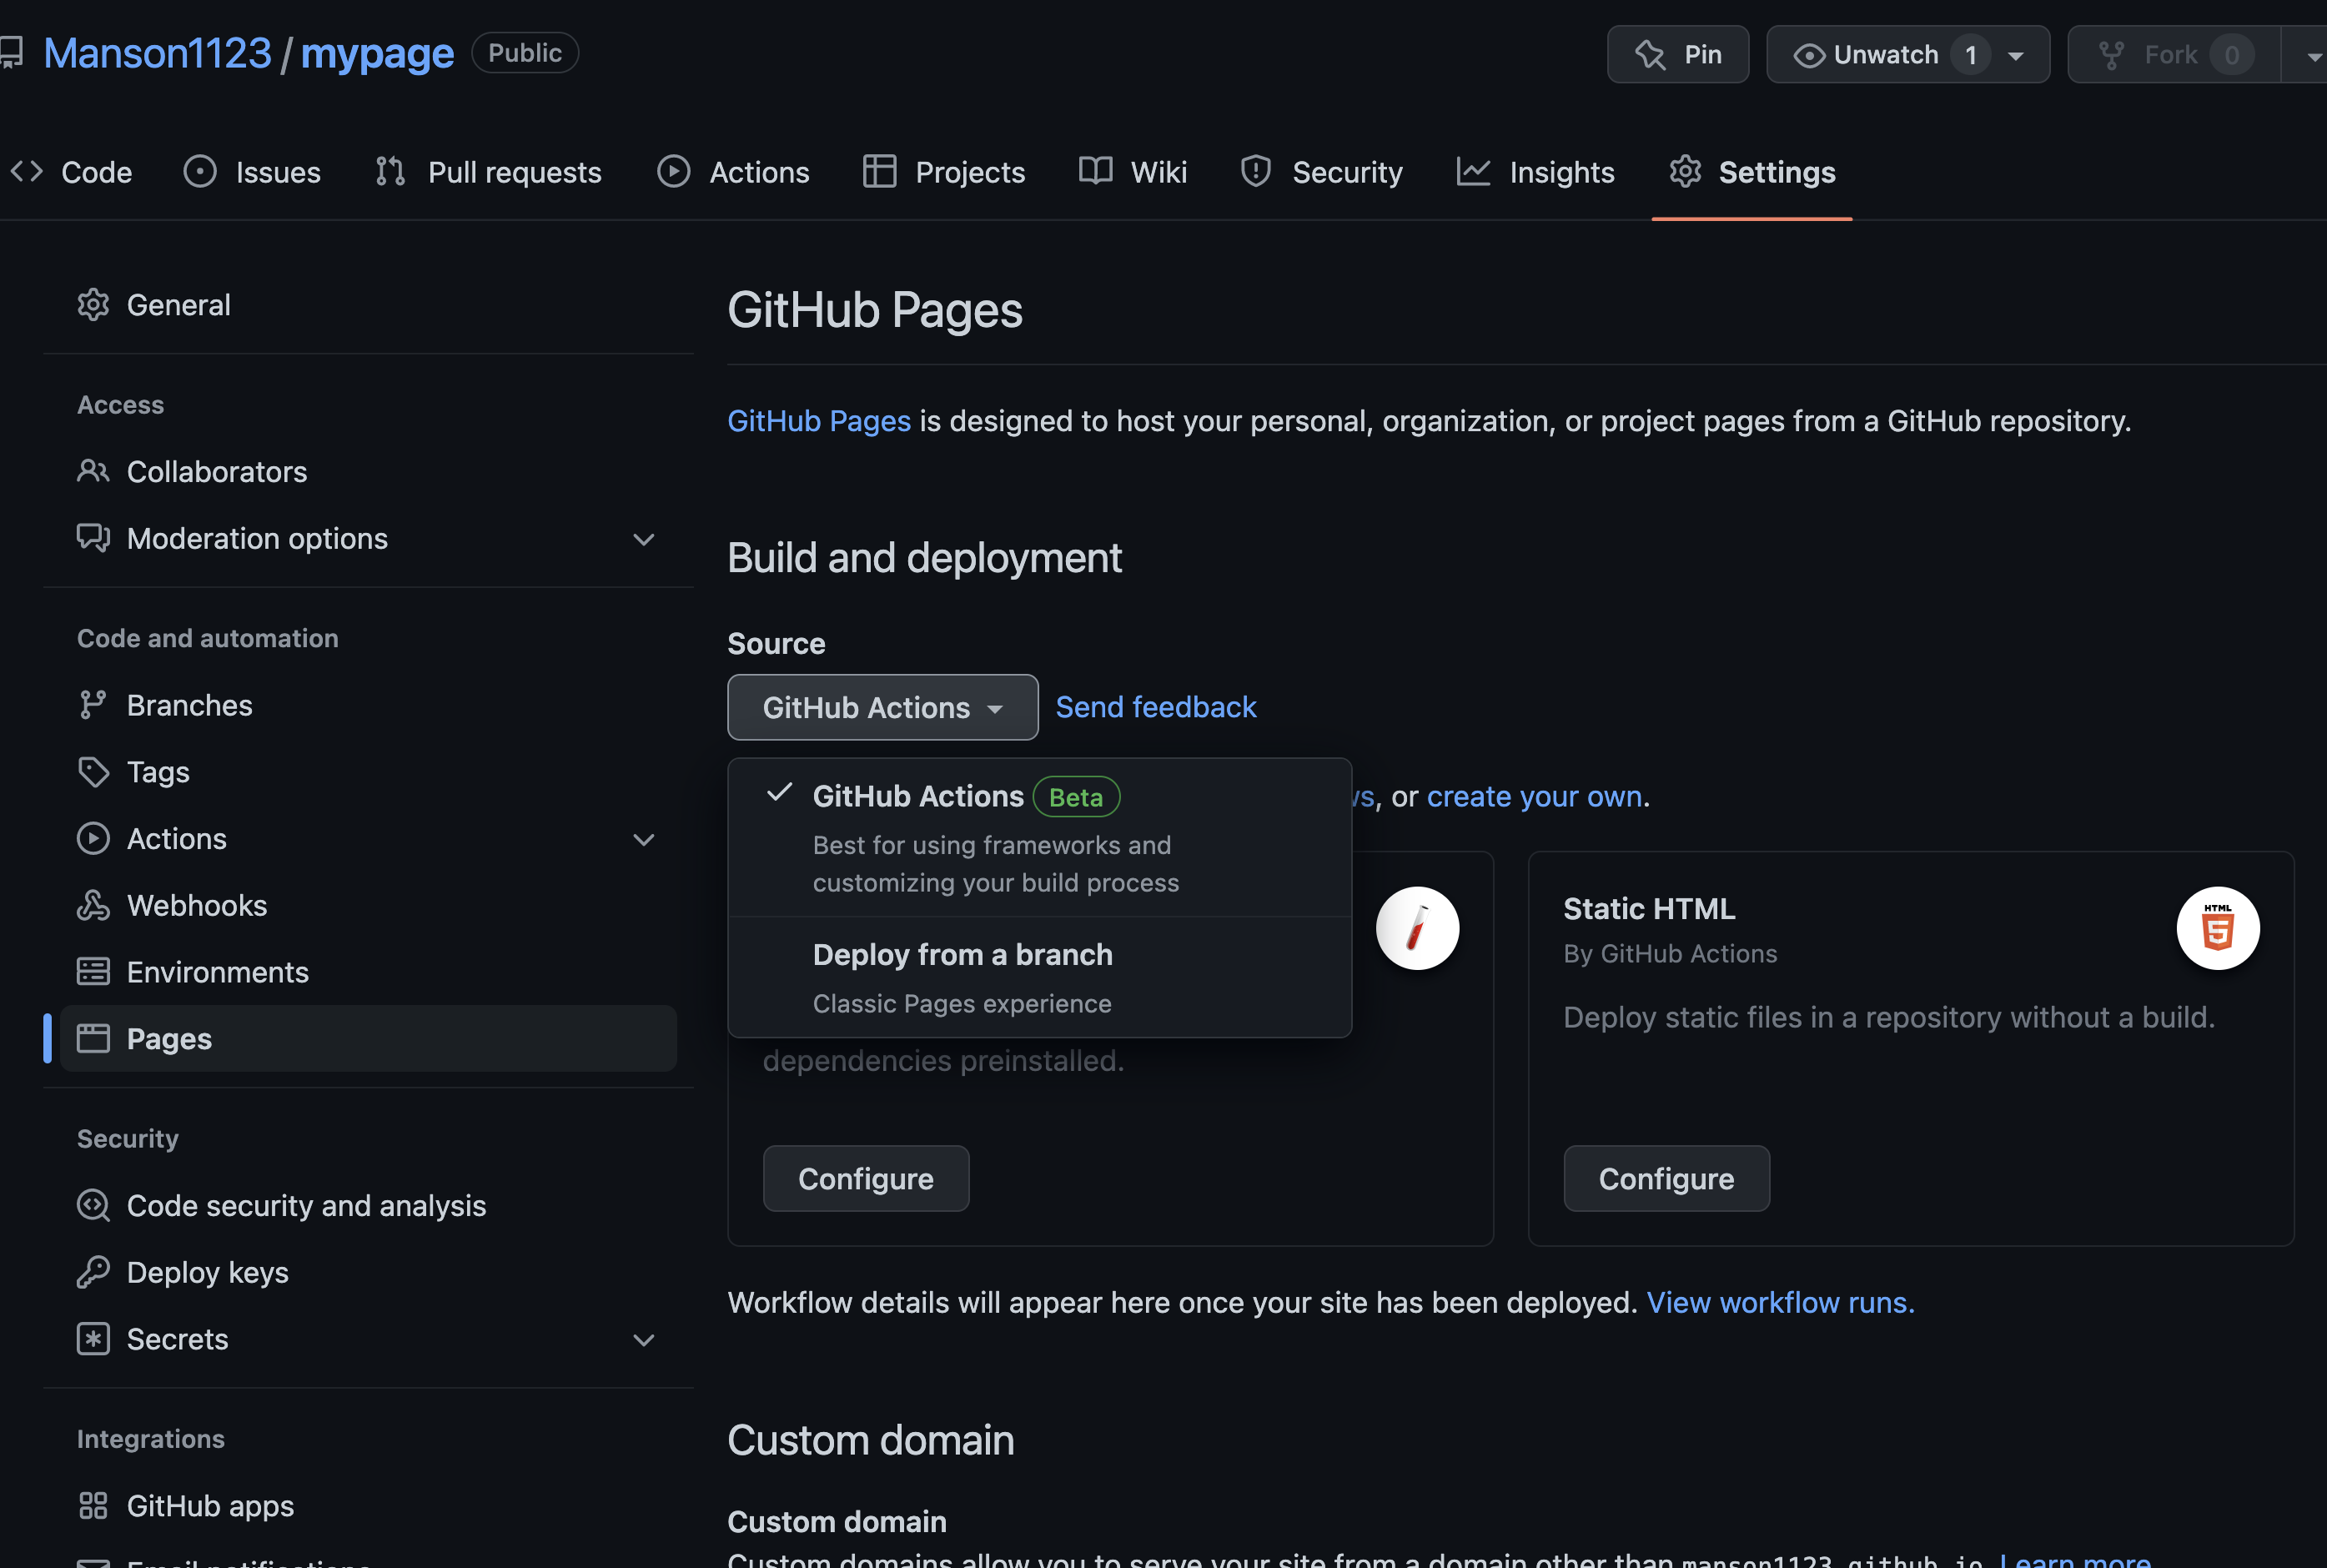Click Configure under Static HTML

click(x=1667, y=1179)
